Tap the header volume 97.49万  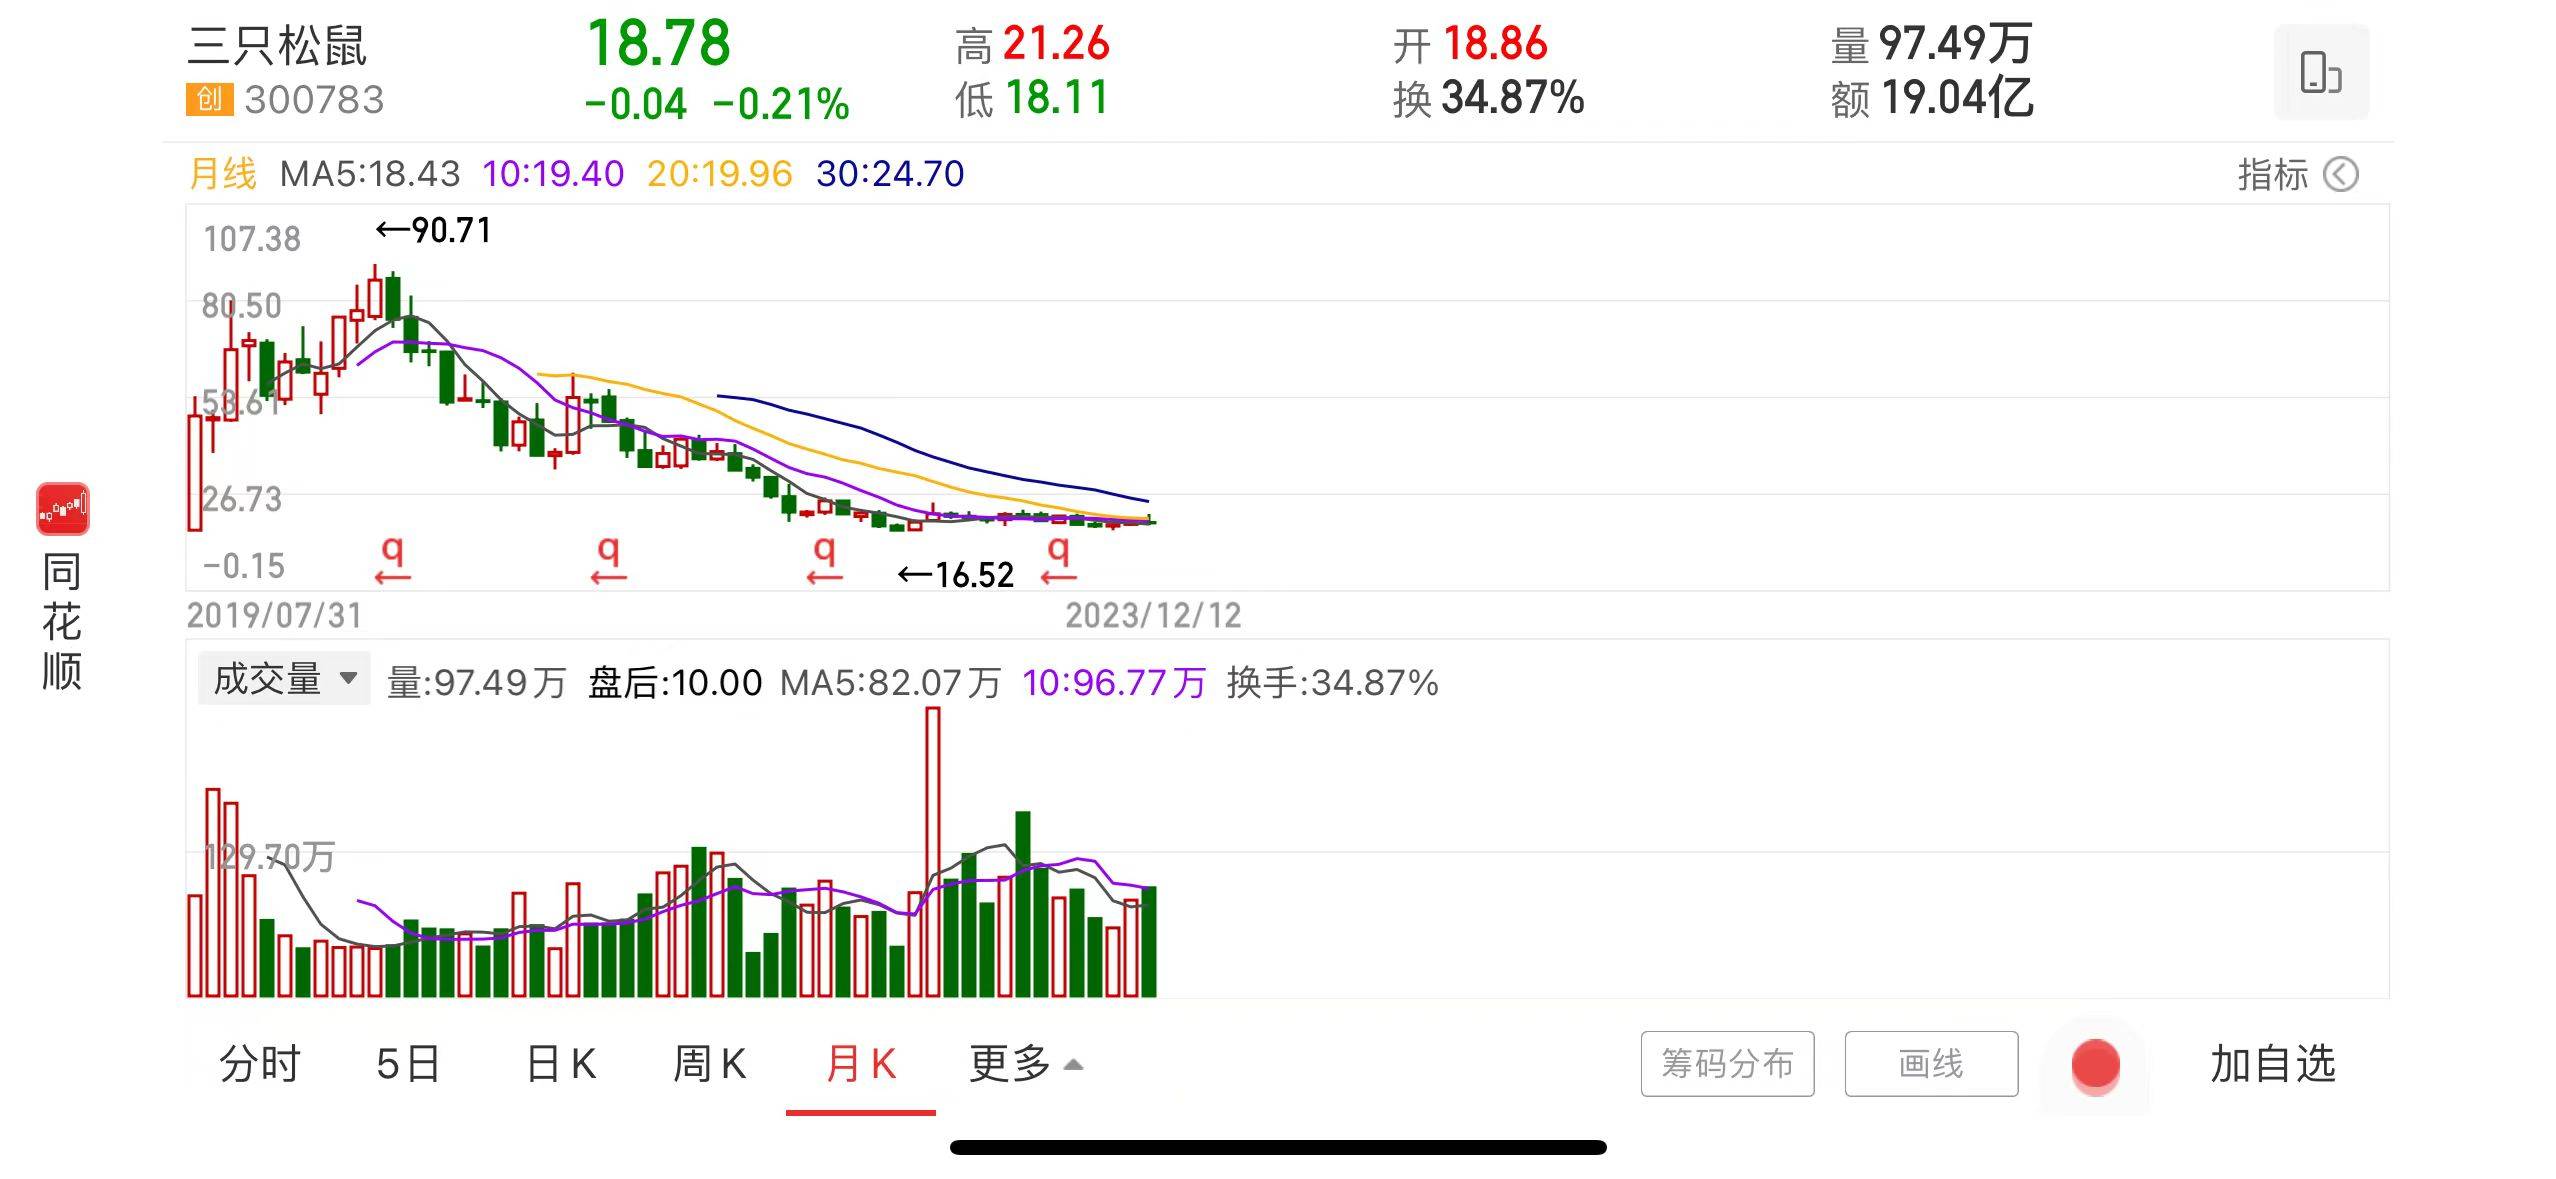pyautogui.click(x=1955, y=44)
